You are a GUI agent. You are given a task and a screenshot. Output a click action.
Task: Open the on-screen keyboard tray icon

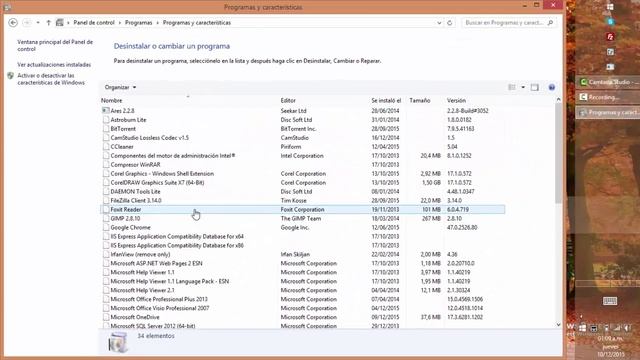coord(610,301)
